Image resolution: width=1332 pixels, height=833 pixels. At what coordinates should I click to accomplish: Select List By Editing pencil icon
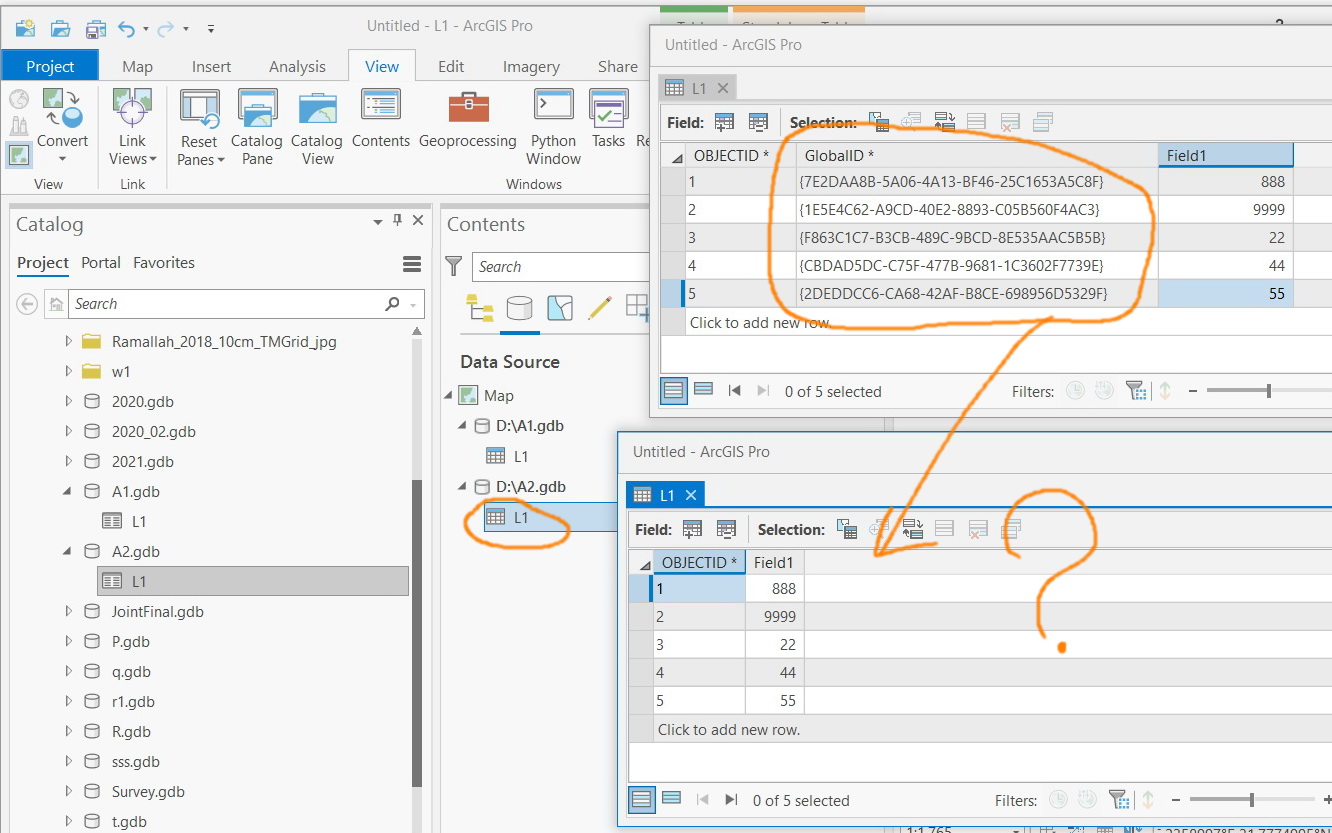tap(600, 307)
